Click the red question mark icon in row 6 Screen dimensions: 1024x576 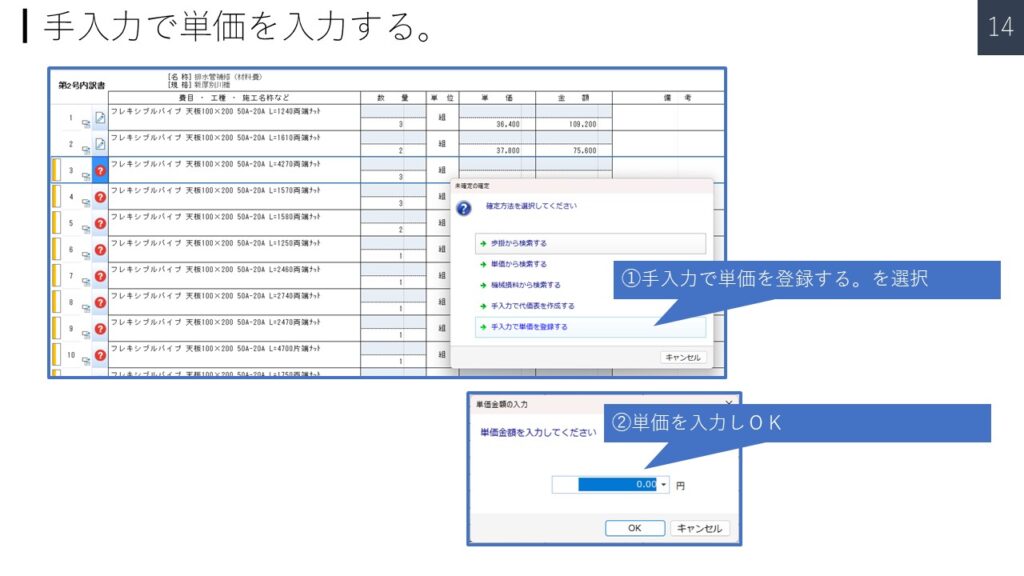tap(100, 249)
